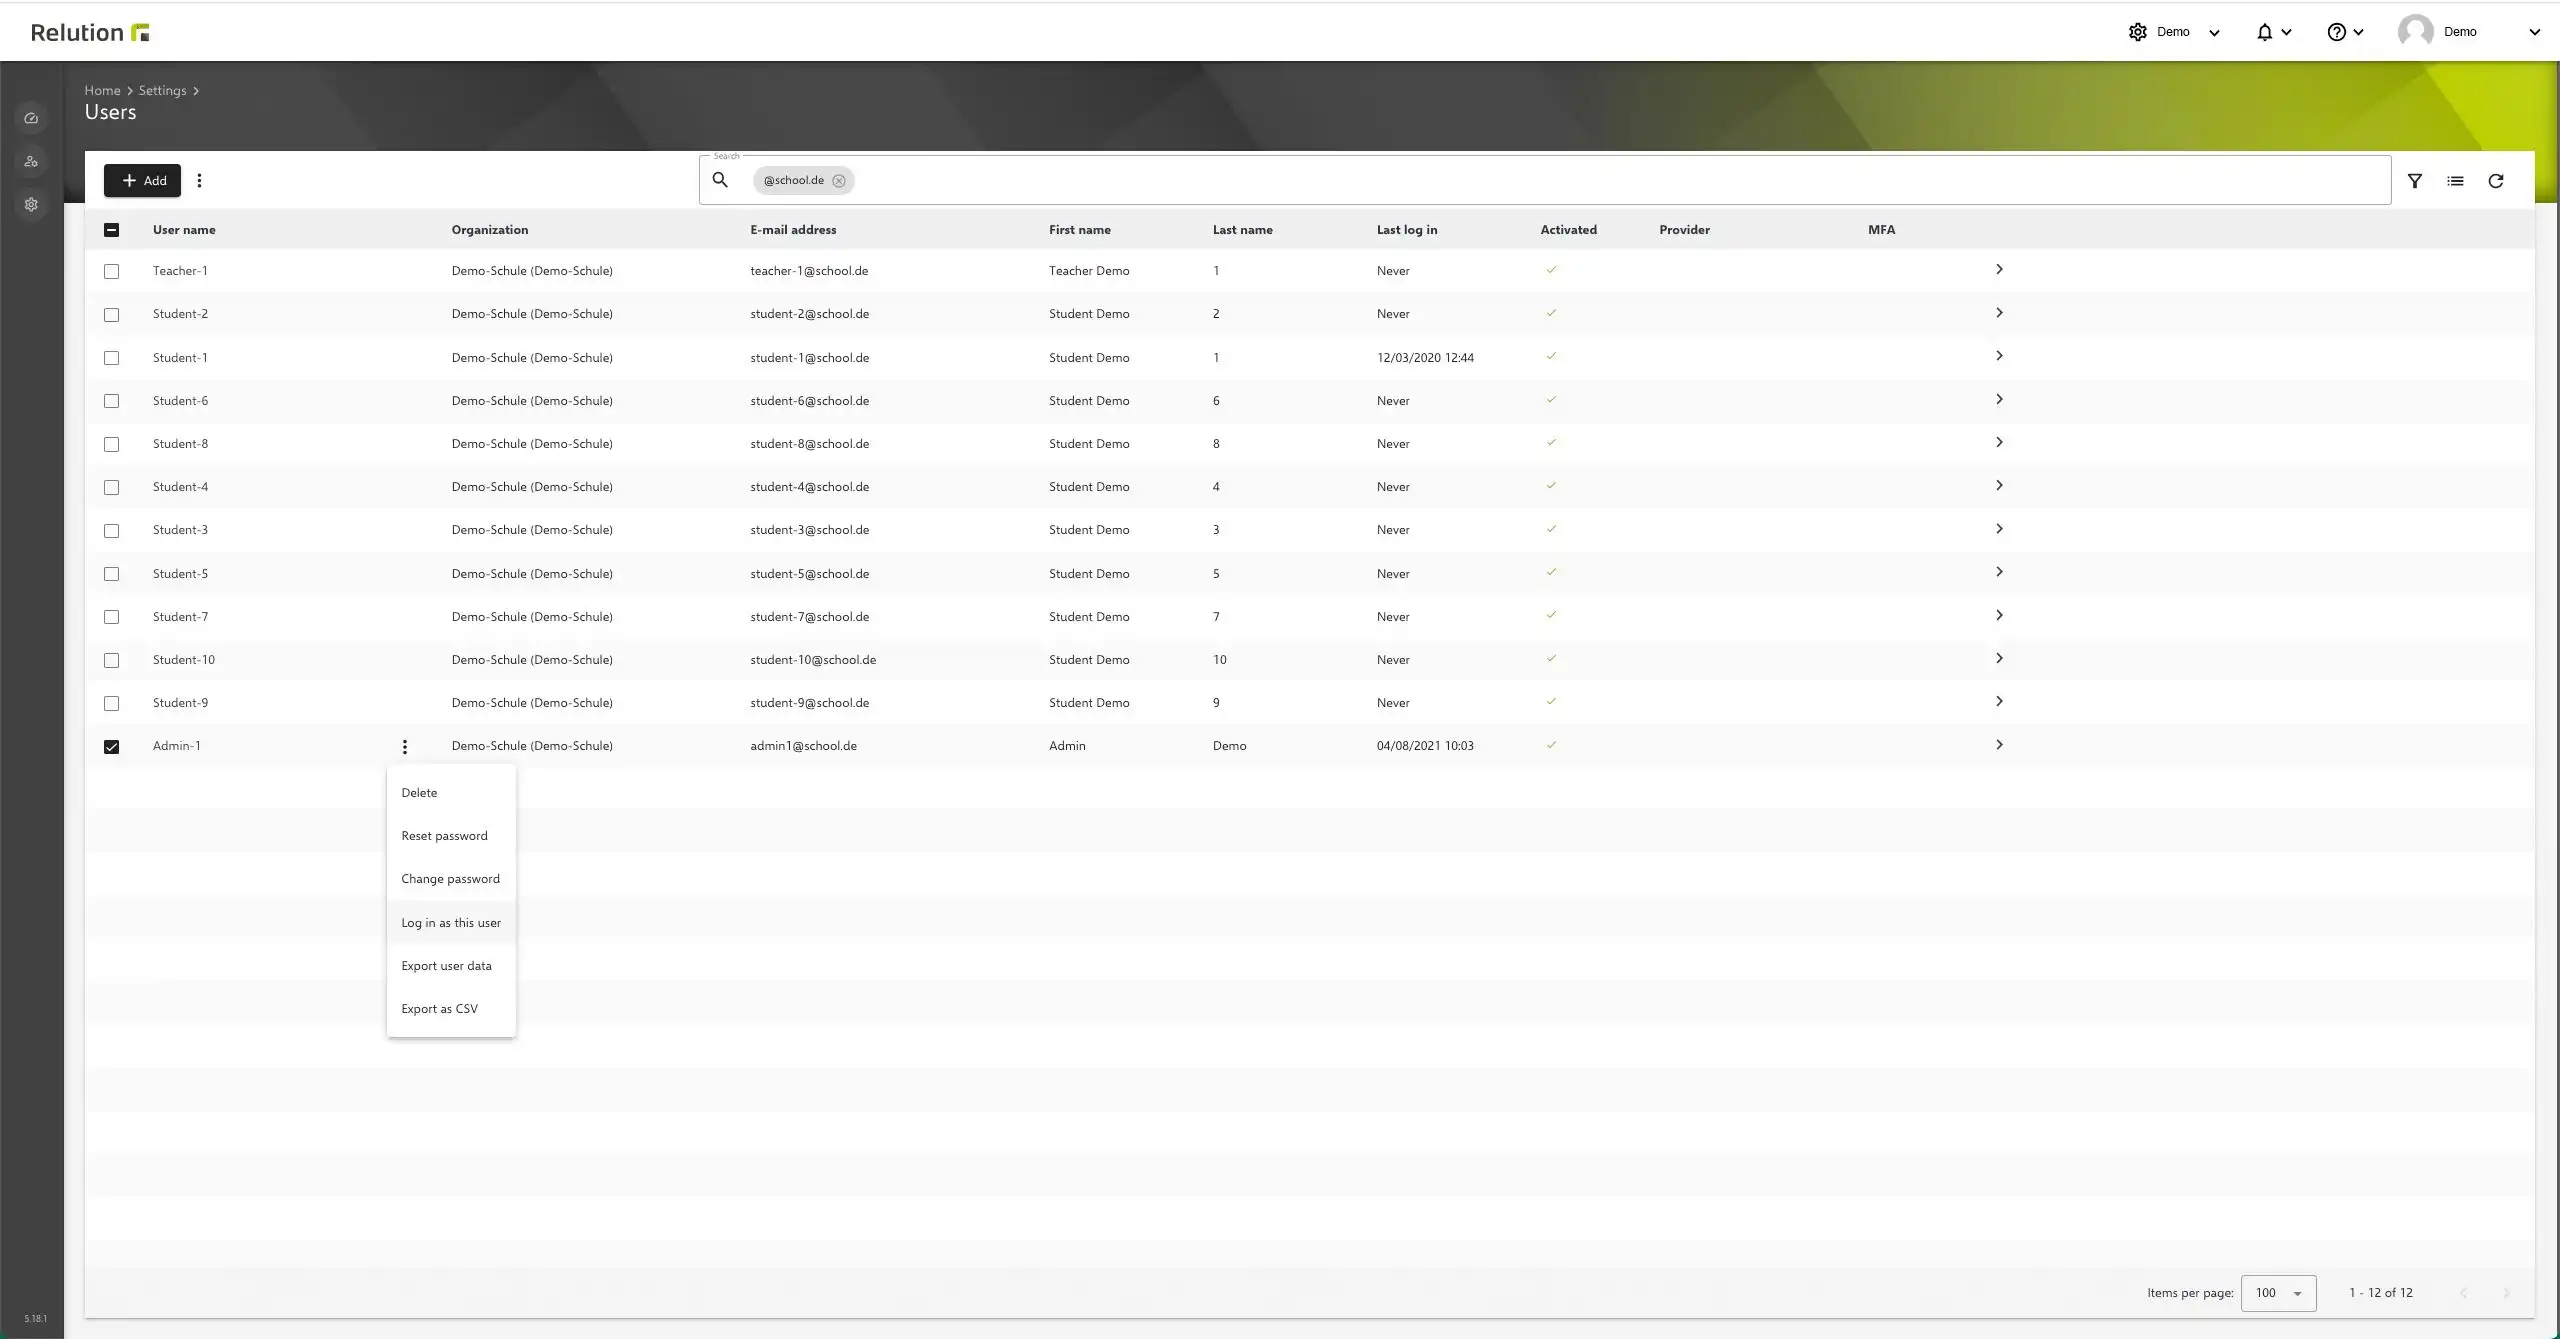Screen dimensions: 2560x1339
Task: Select Export user data
Action: pos(451,966)
